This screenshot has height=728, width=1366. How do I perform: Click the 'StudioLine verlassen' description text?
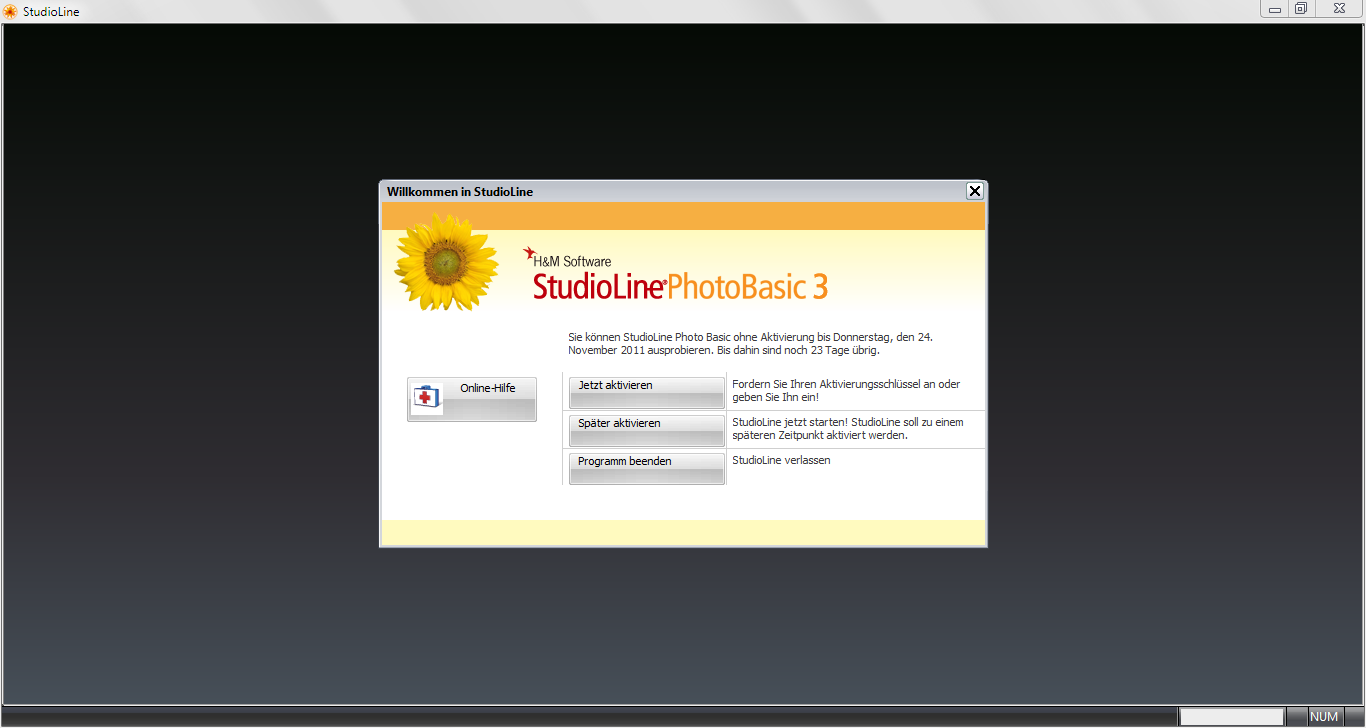coord(781,460)
